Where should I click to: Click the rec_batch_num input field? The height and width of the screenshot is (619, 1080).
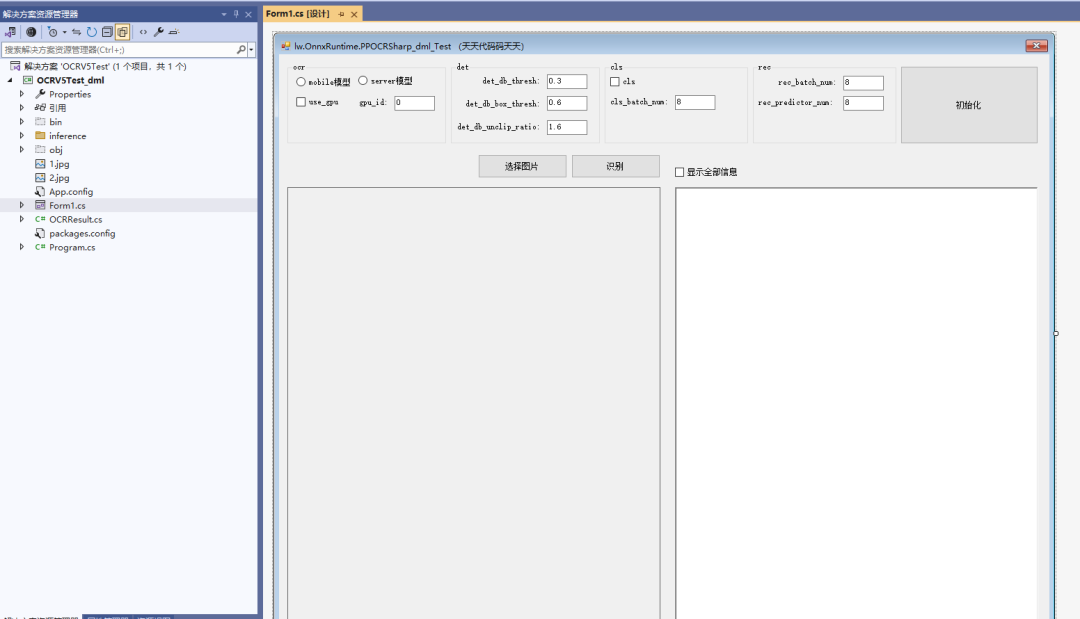point(863,83)
